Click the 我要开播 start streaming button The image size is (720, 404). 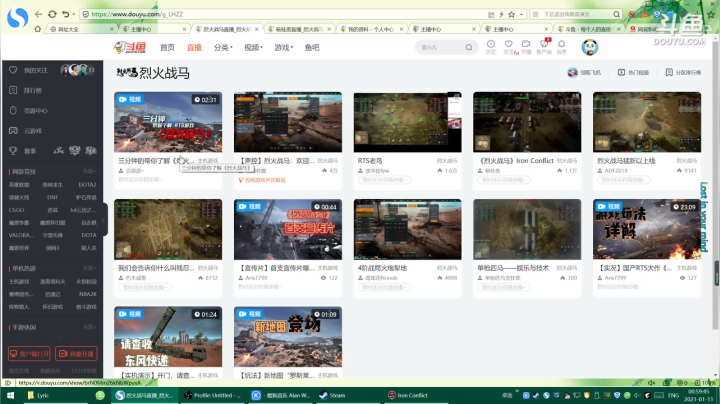[76, 354]
